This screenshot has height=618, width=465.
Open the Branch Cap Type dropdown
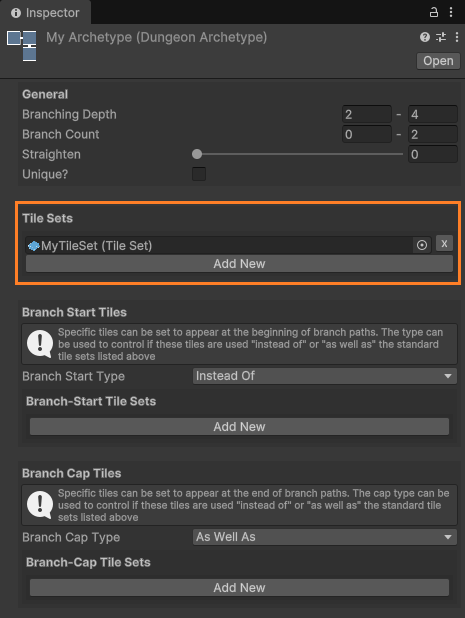325,537
